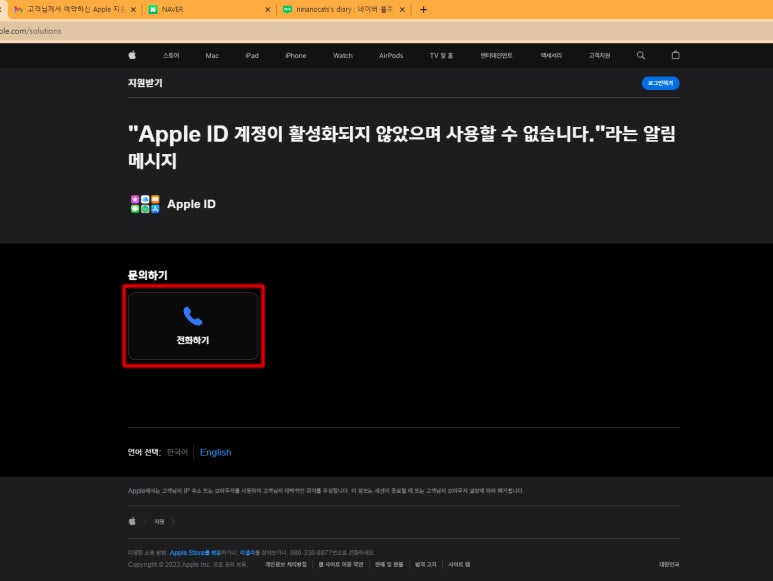Open the 엔터테인먼트 menu item
773x581 pixels.
click(496, 56)
